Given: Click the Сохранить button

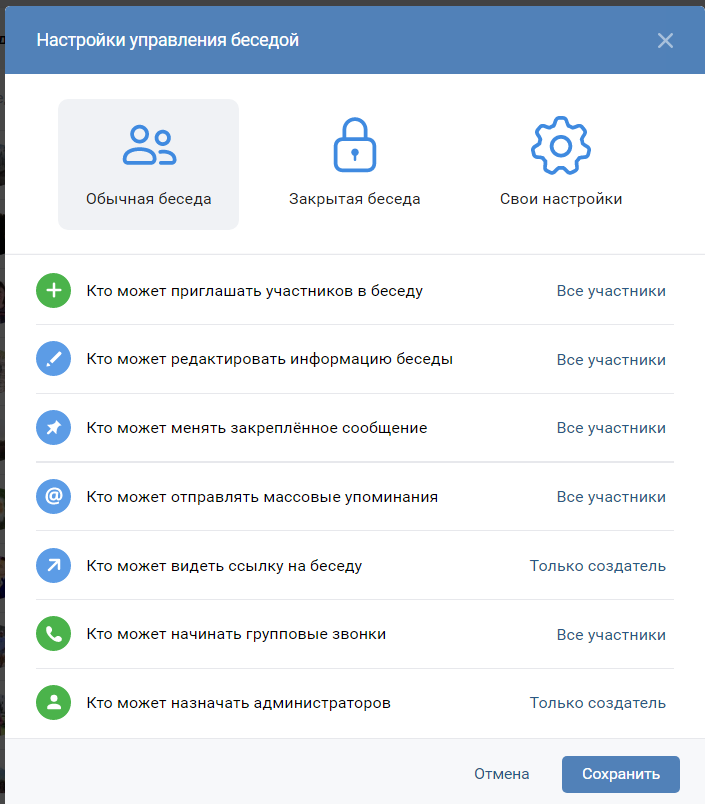Looking at the screenshot, I should coord(621,774).
